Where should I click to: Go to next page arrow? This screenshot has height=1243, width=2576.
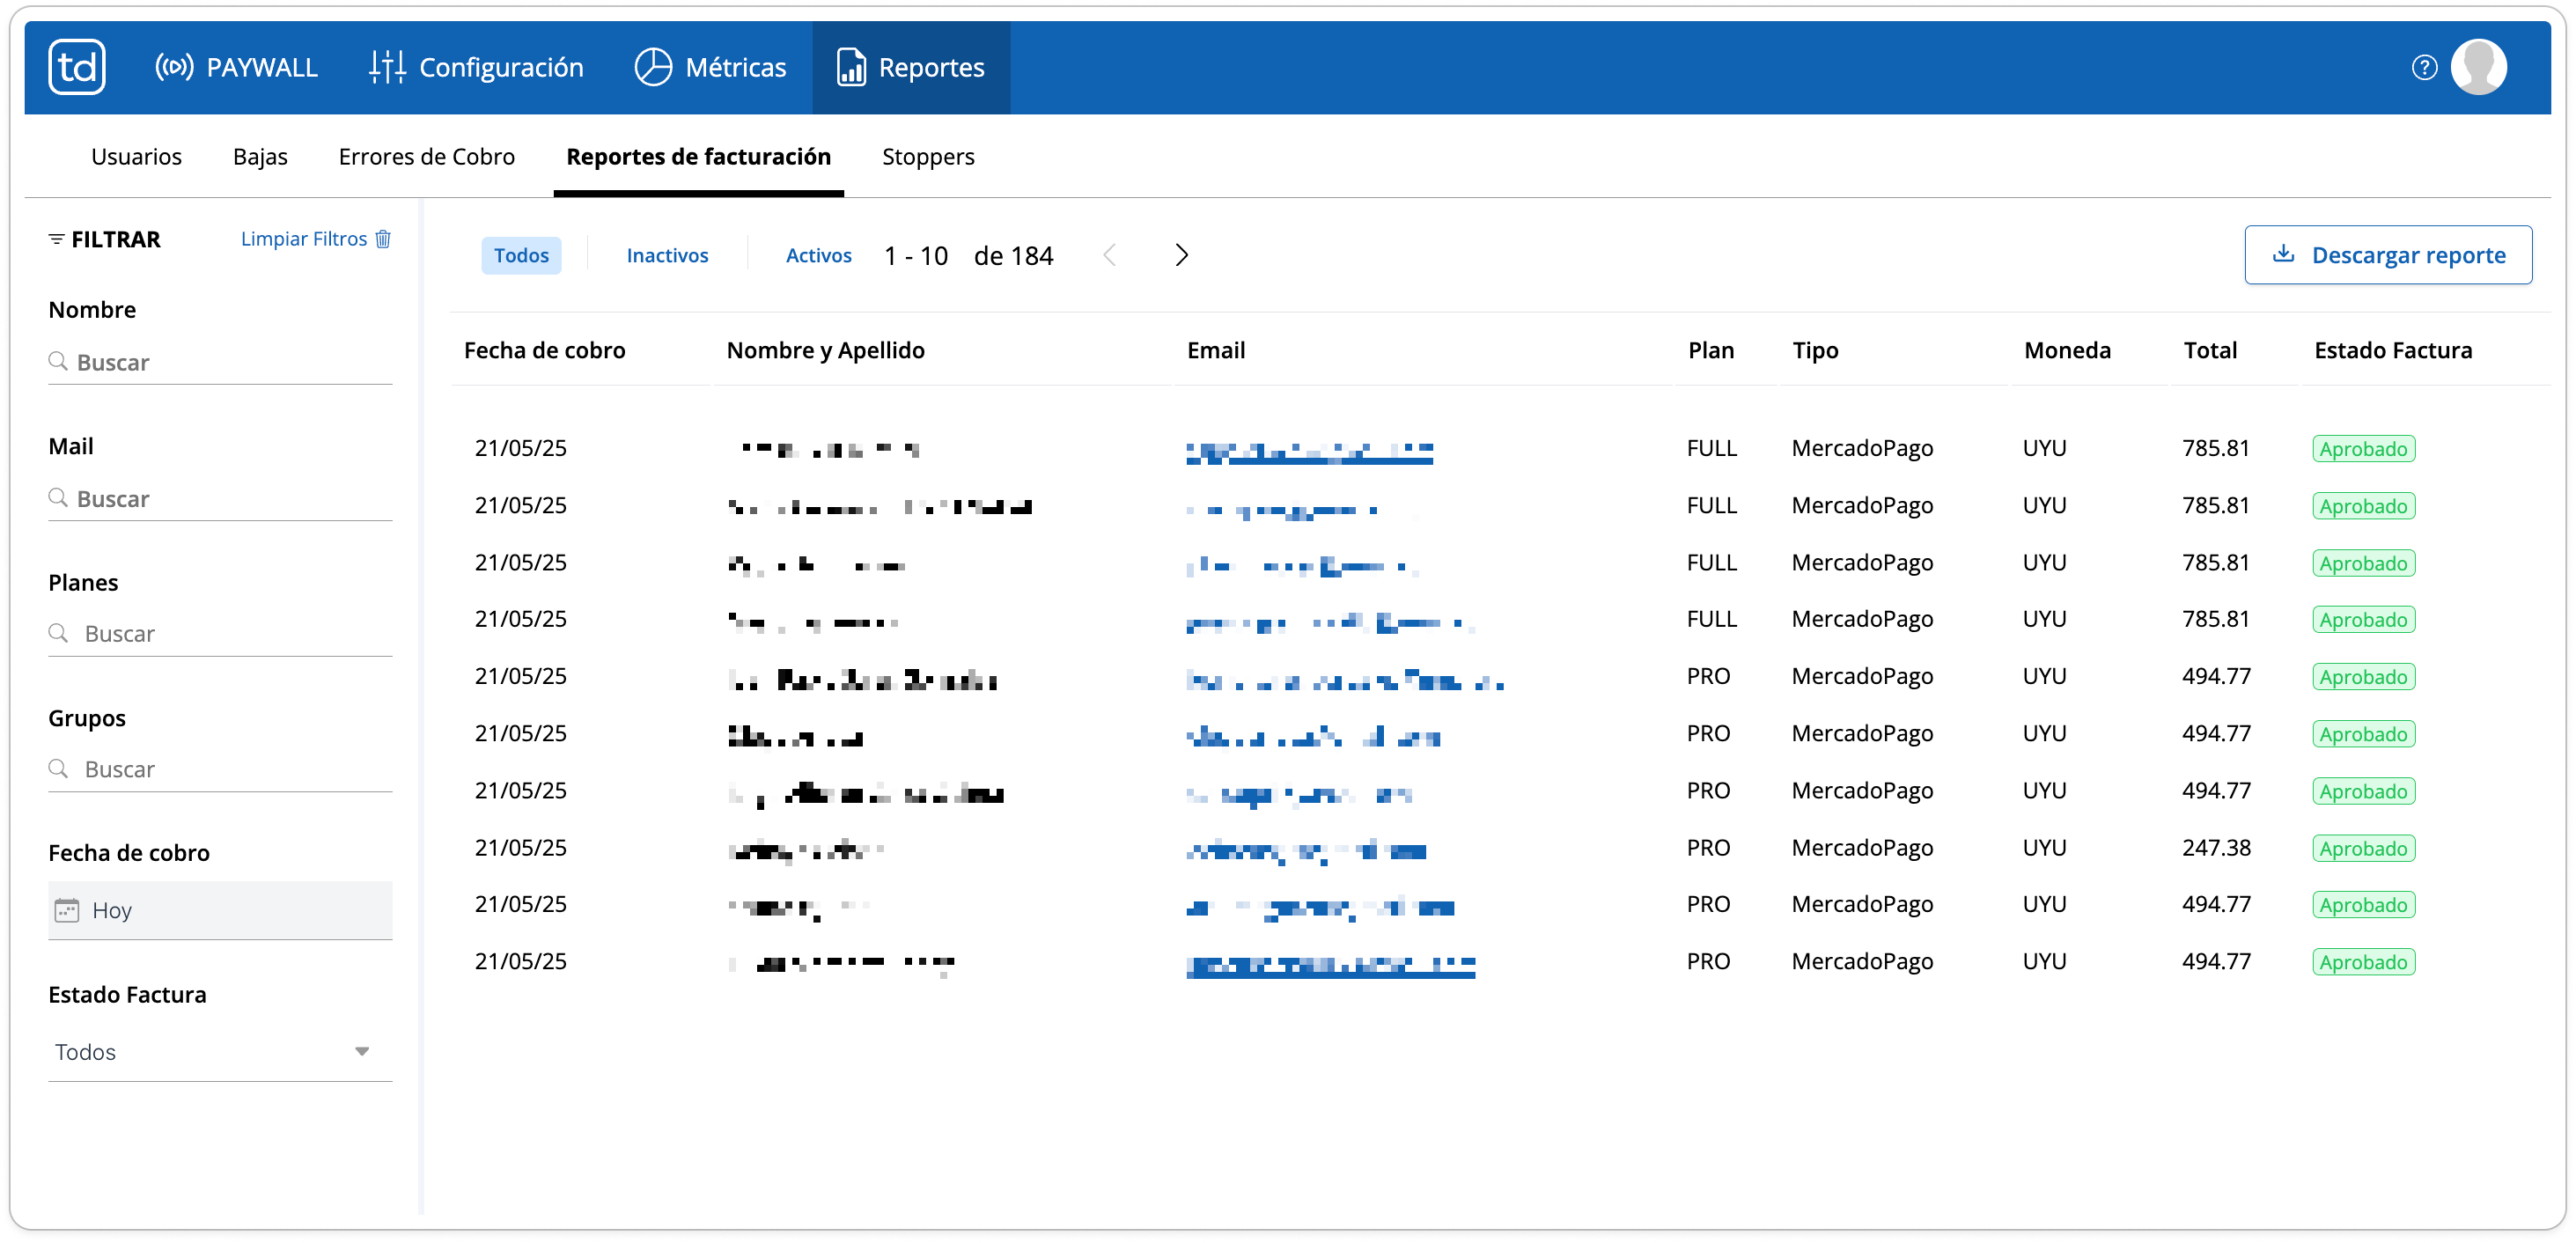click(x=1181, y=256)
